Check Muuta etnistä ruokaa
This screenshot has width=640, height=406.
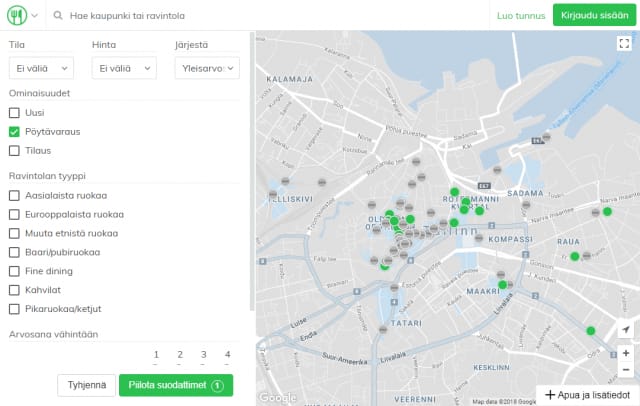coord(14,233)
